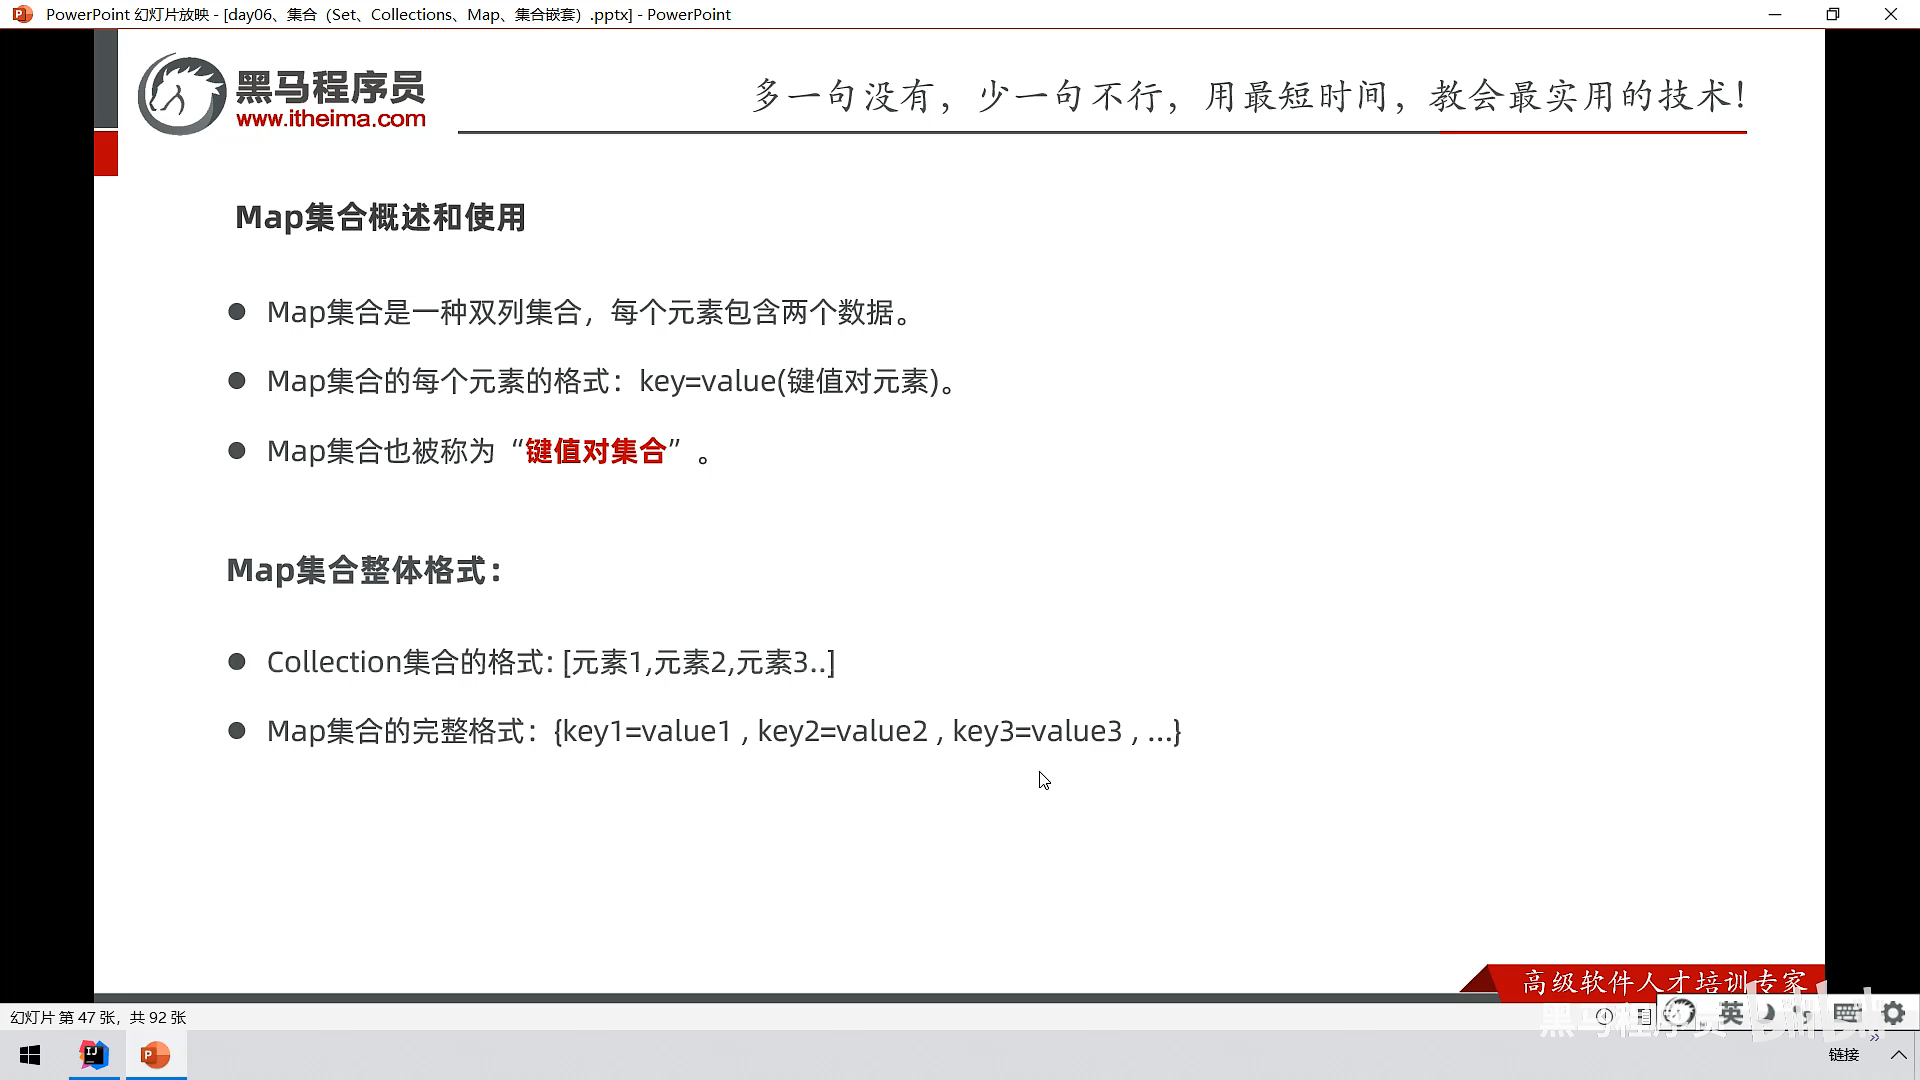Open the input method soft keyboard icon
This screenshot has height=1080, width=1920.
(1847, 1013)
